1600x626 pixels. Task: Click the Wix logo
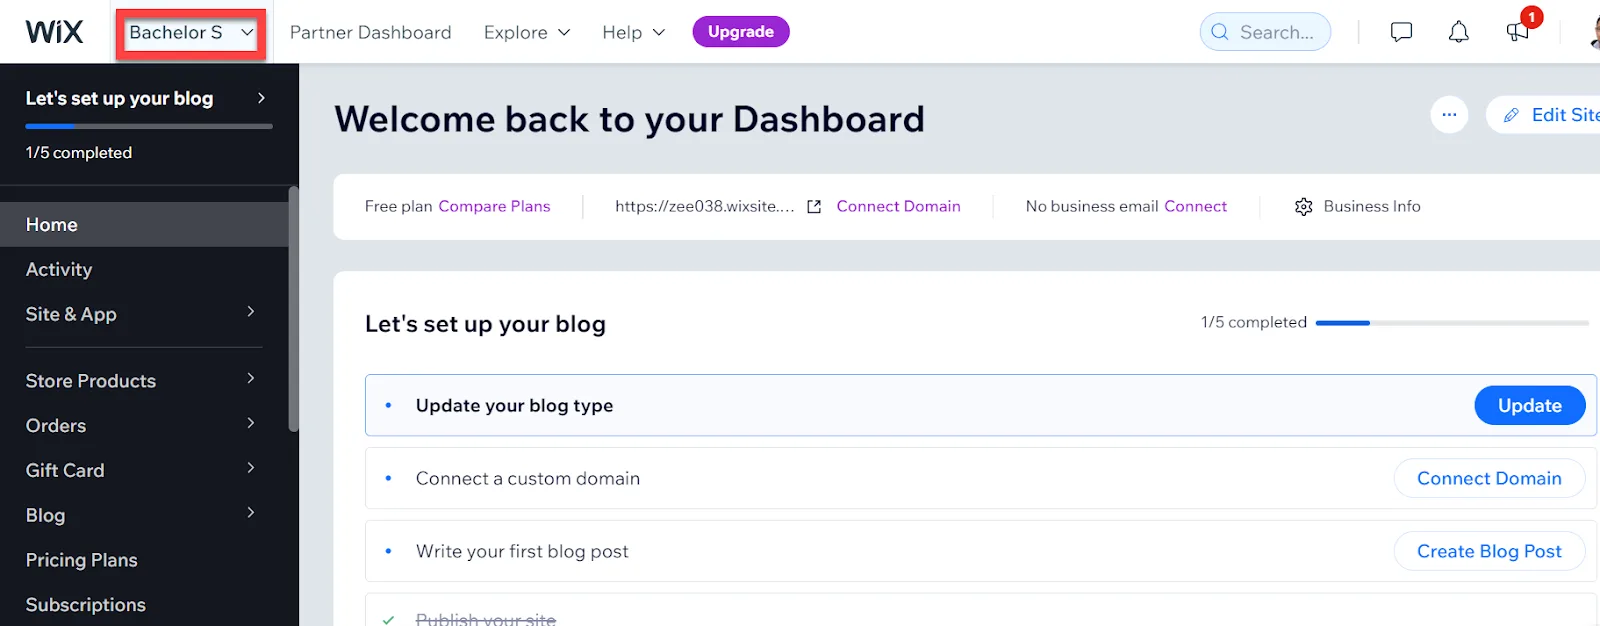tap(54, 32)
